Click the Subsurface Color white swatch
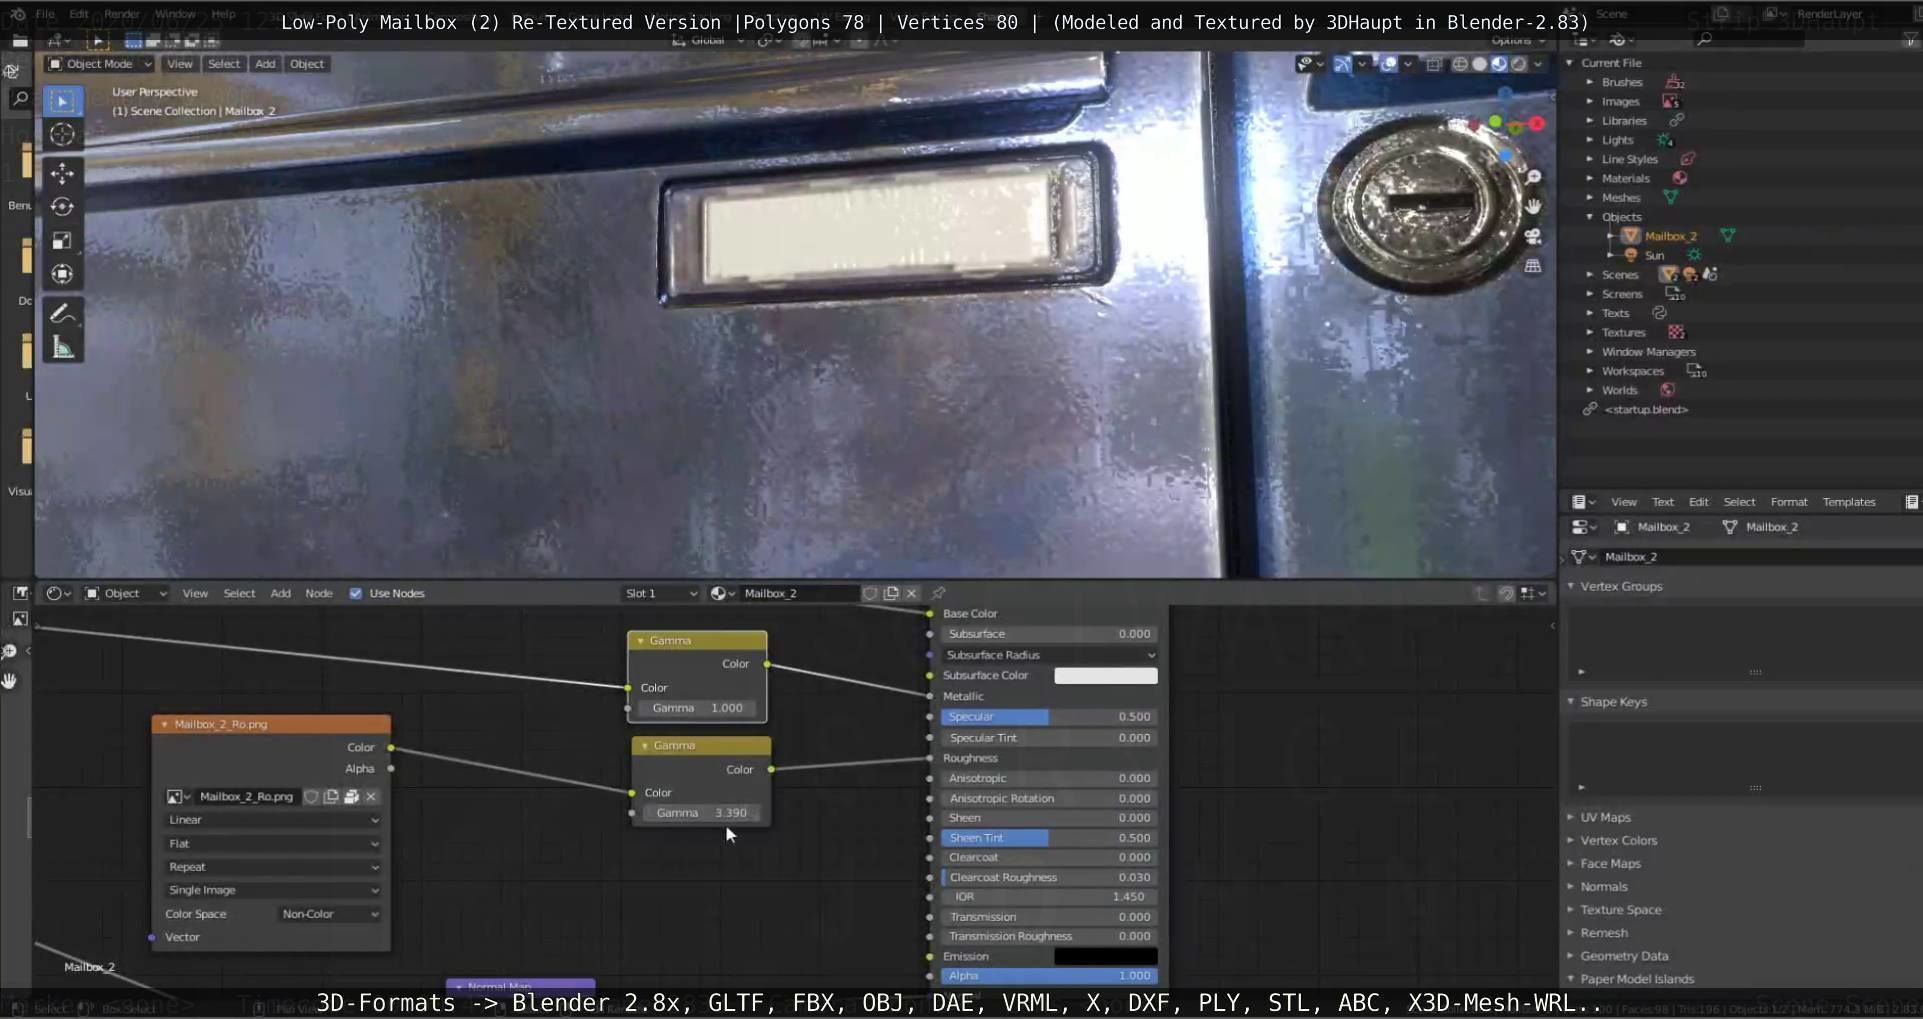 pyautogui.click(x=1106, y=676)
